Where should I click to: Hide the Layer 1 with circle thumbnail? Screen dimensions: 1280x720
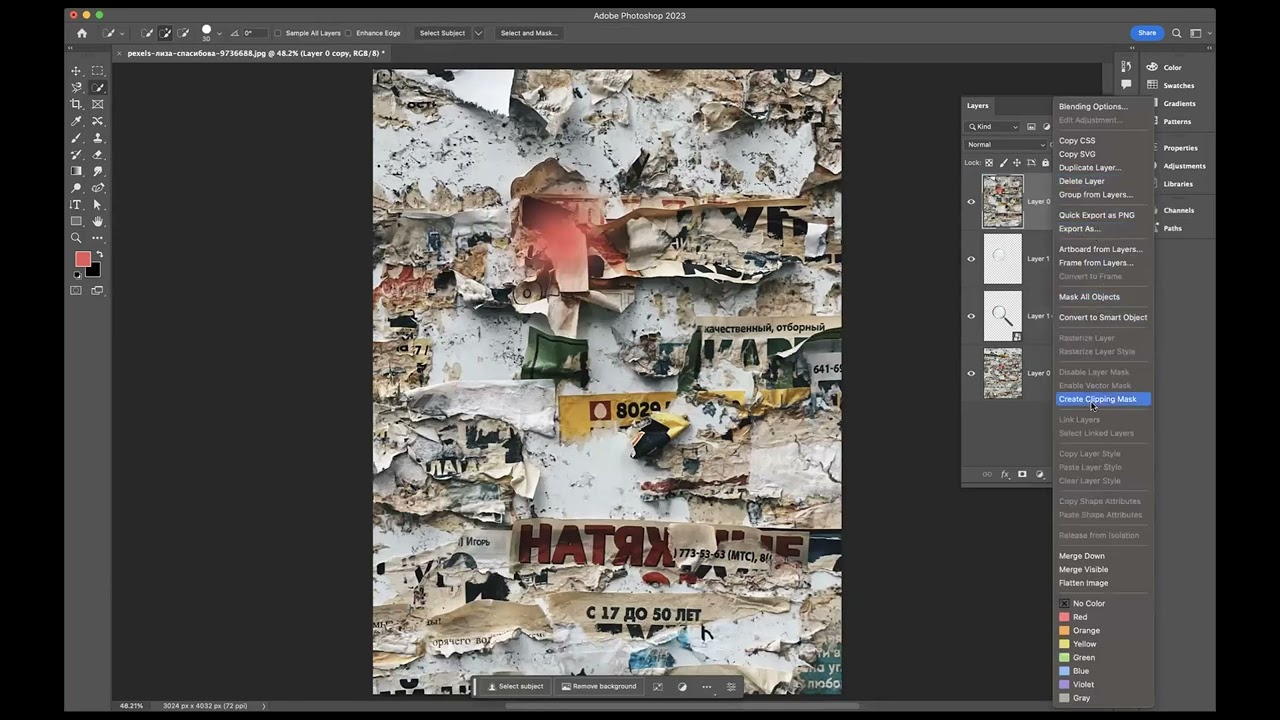point(971,259)
